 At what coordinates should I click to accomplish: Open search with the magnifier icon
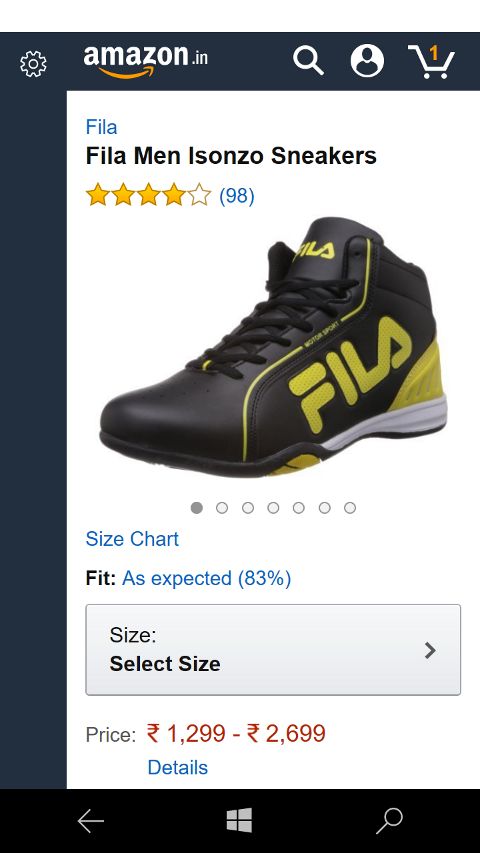point(308,60)
